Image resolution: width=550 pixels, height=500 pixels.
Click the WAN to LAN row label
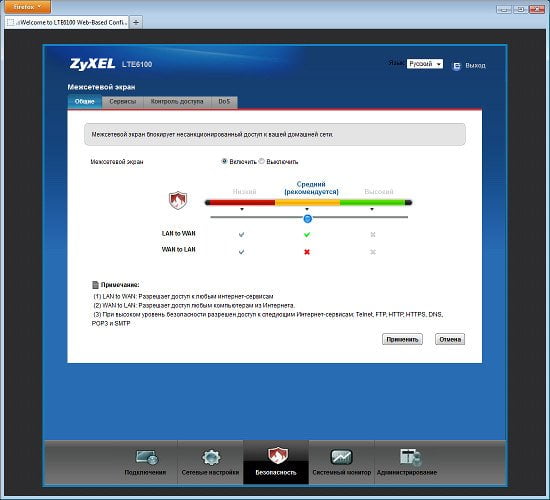tap(179, 249)
